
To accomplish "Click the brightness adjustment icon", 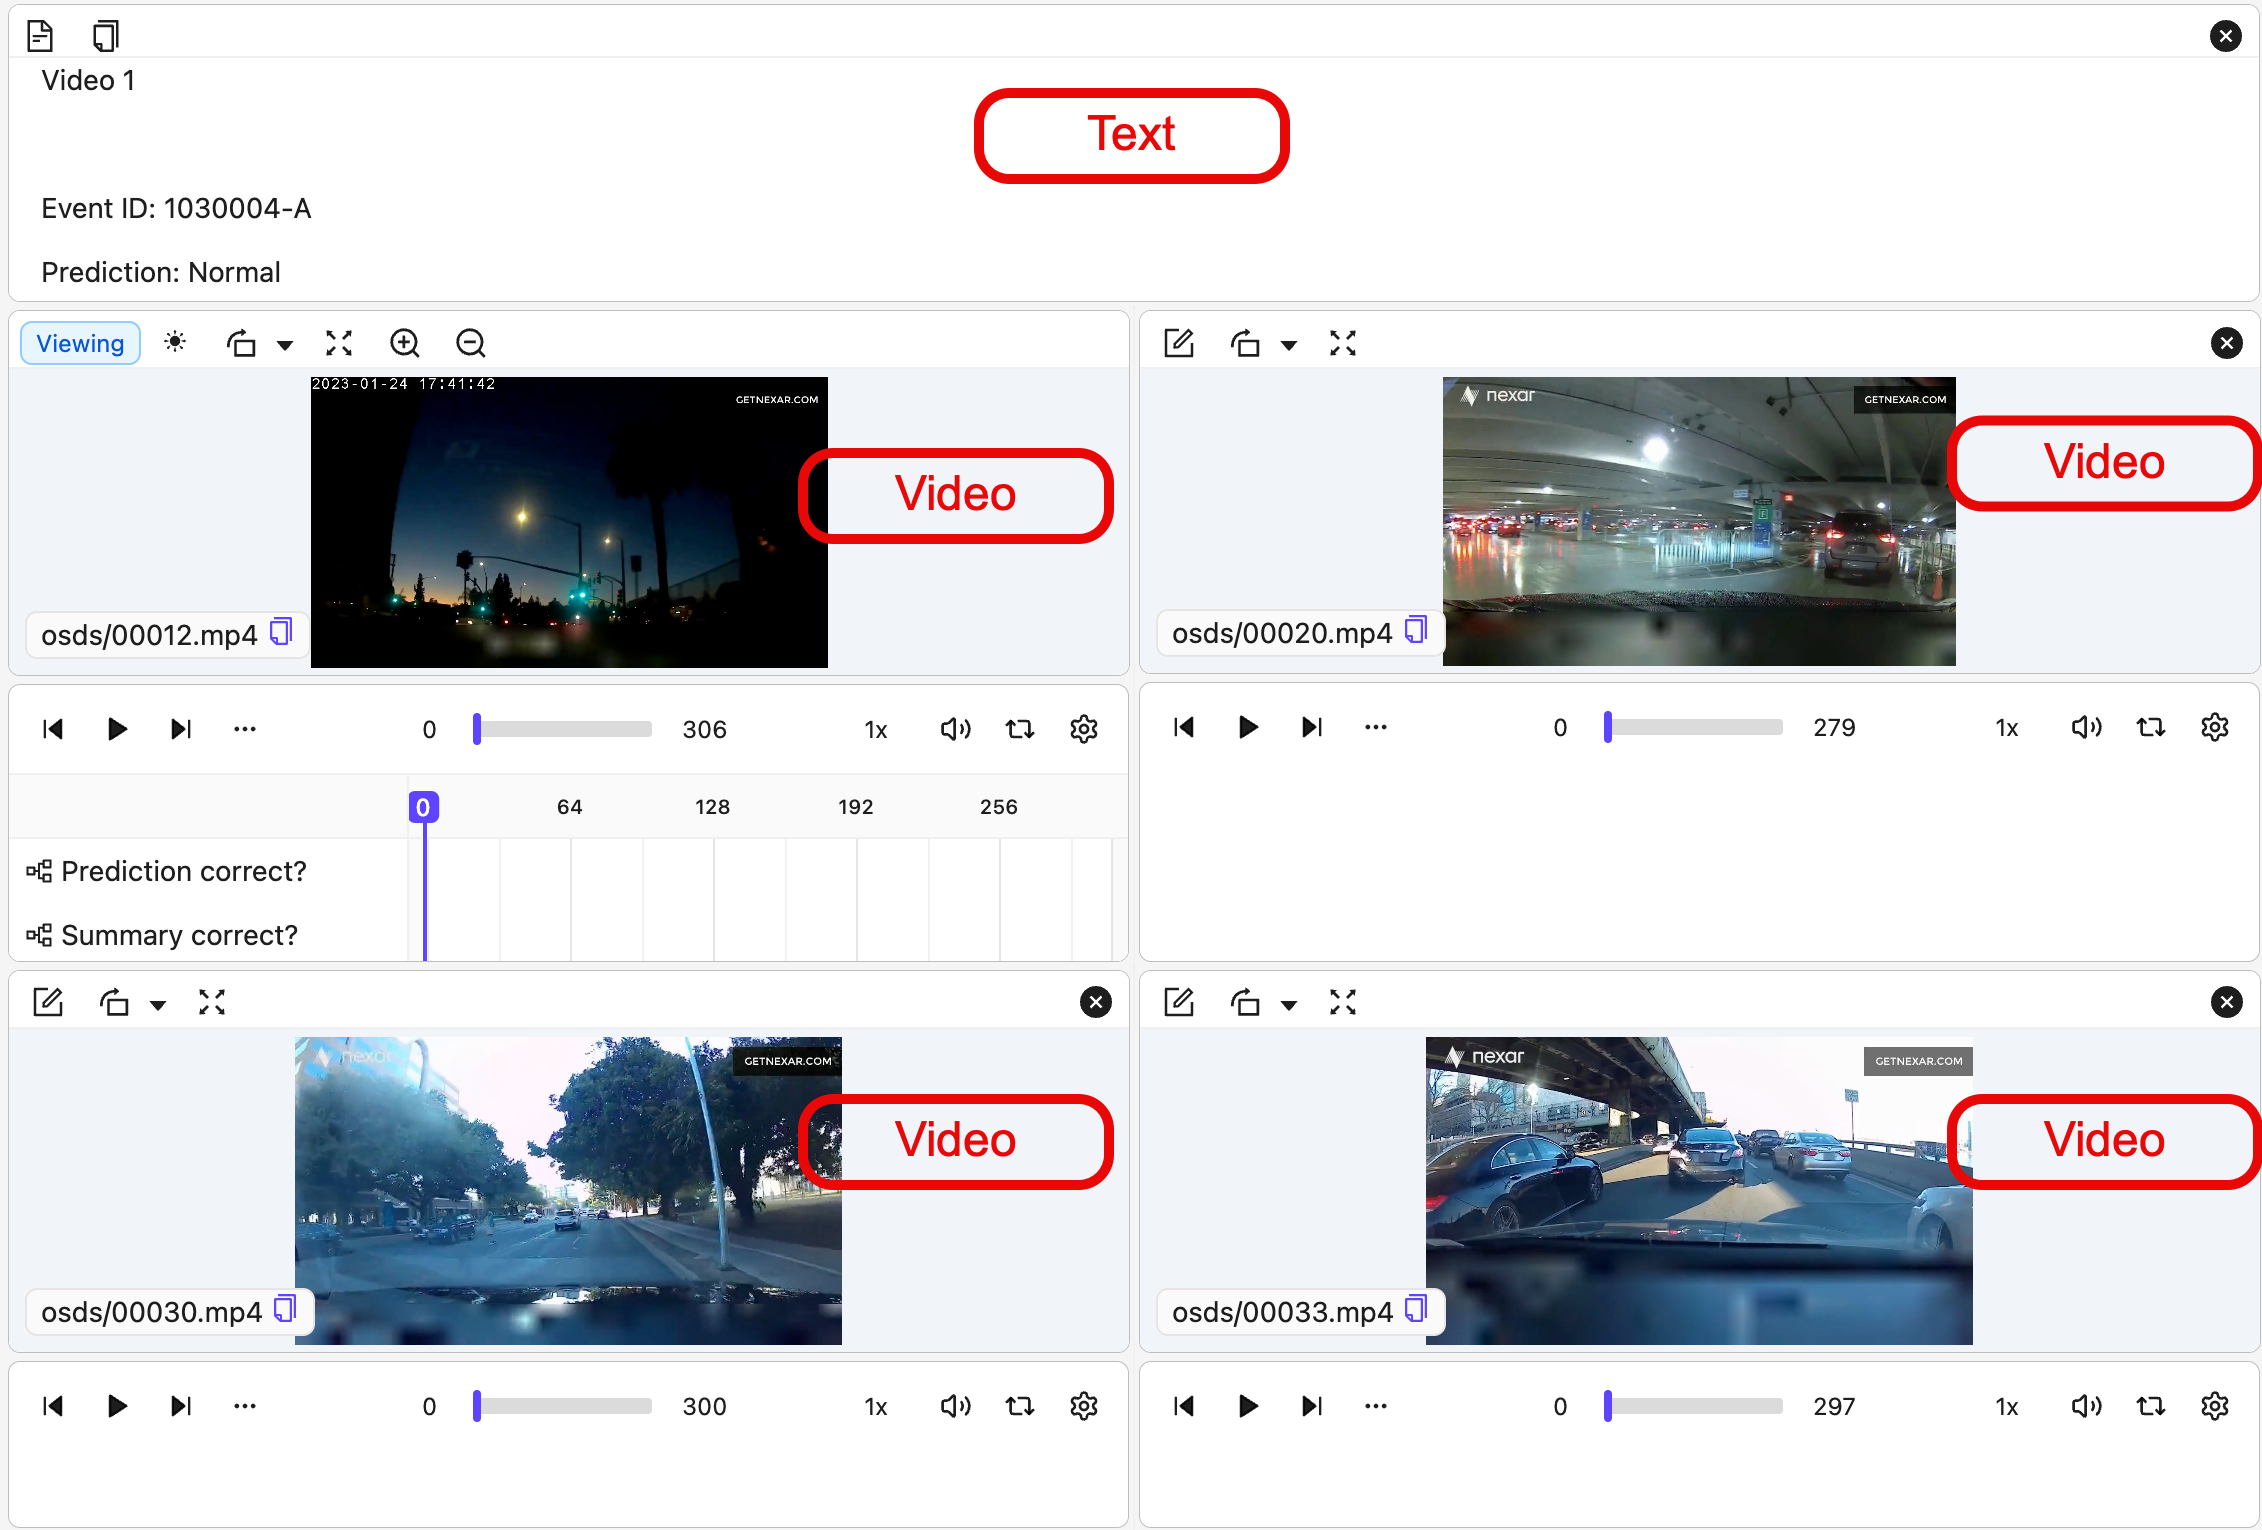I will tap(175, 343).
